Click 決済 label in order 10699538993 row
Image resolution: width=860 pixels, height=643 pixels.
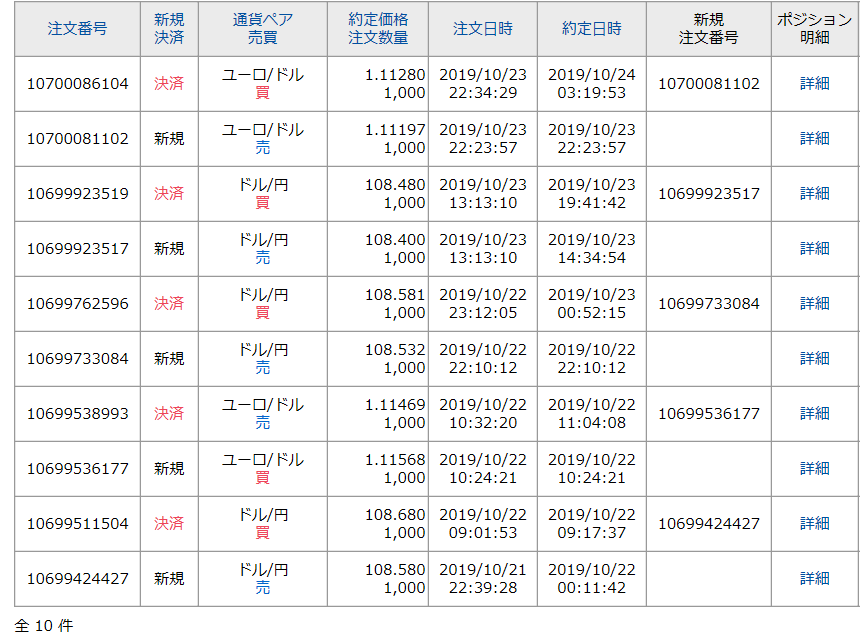coord(169,413)
